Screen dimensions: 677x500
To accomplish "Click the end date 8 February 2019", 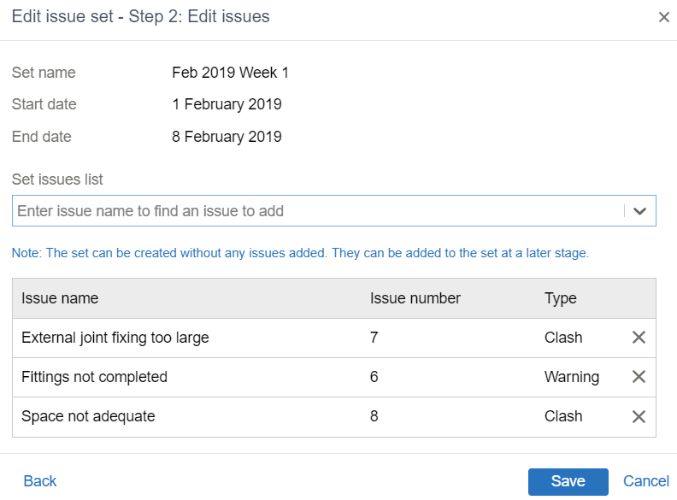I will coord(227,136).
